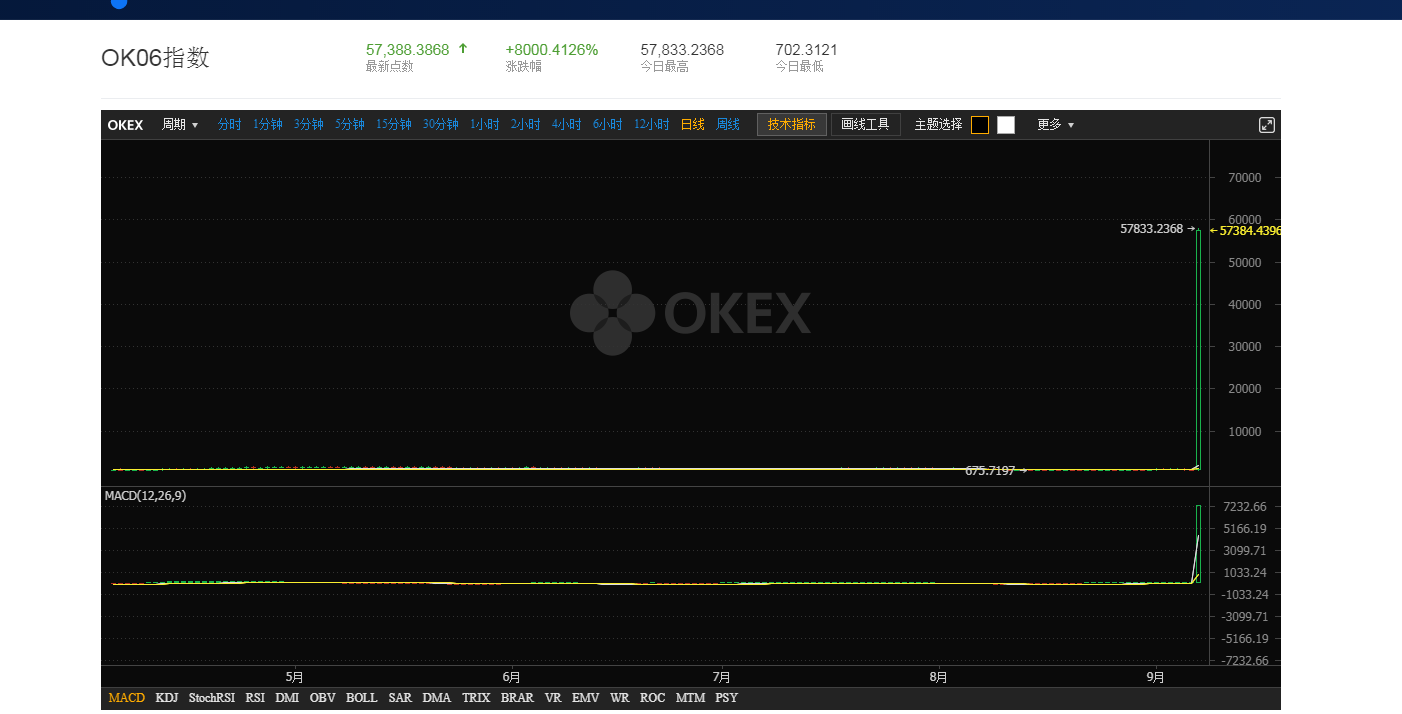Select the SAR indicator
Image resolution: width=1402 pixels, height=714 pixels.
(x=400, y=698)
